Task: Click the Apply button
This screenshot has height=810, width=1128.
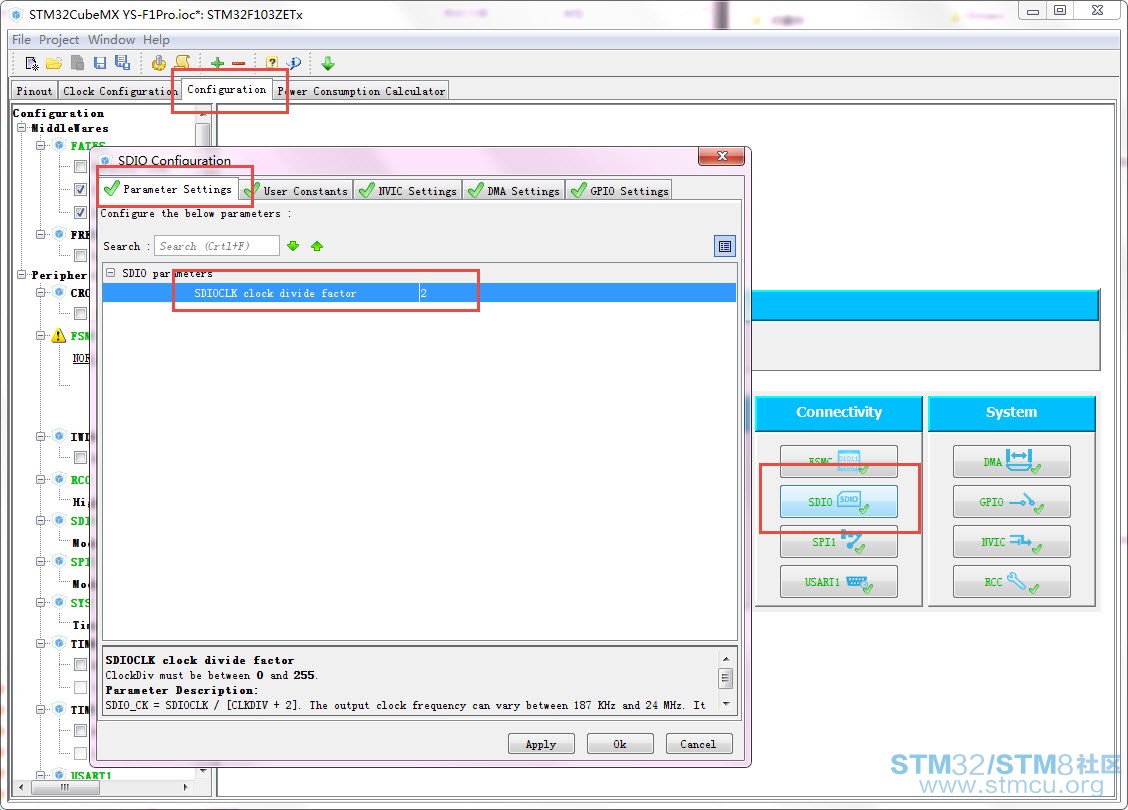Action: tap(541, 744)
